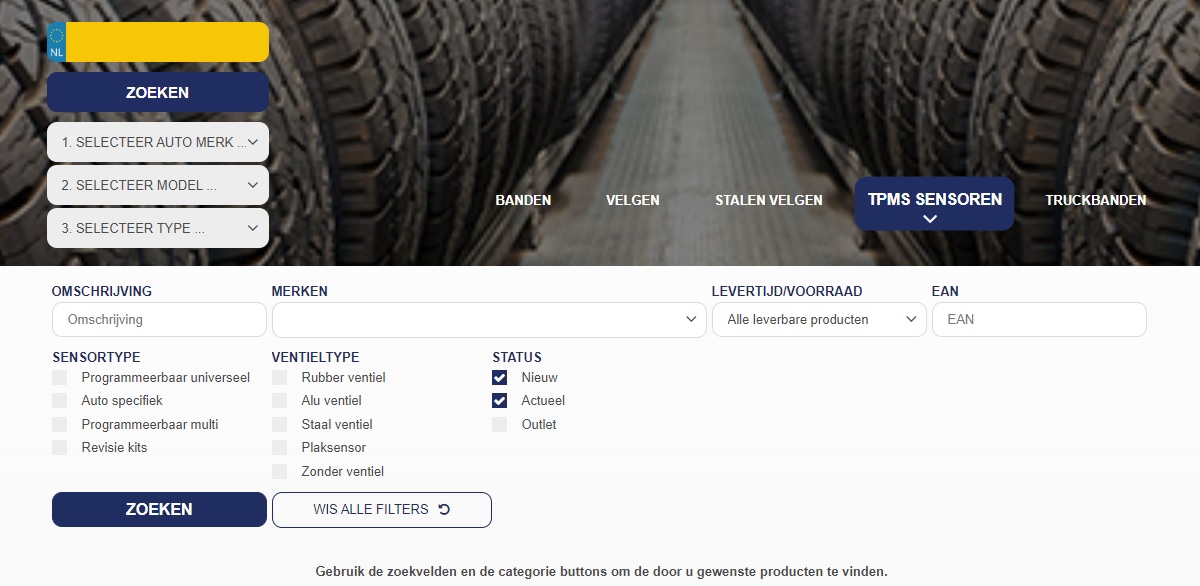The height and width of the screenshot is (586, 1200).
Task: Open the Selecteer model dropdown
Action: (x=158, y=185)
